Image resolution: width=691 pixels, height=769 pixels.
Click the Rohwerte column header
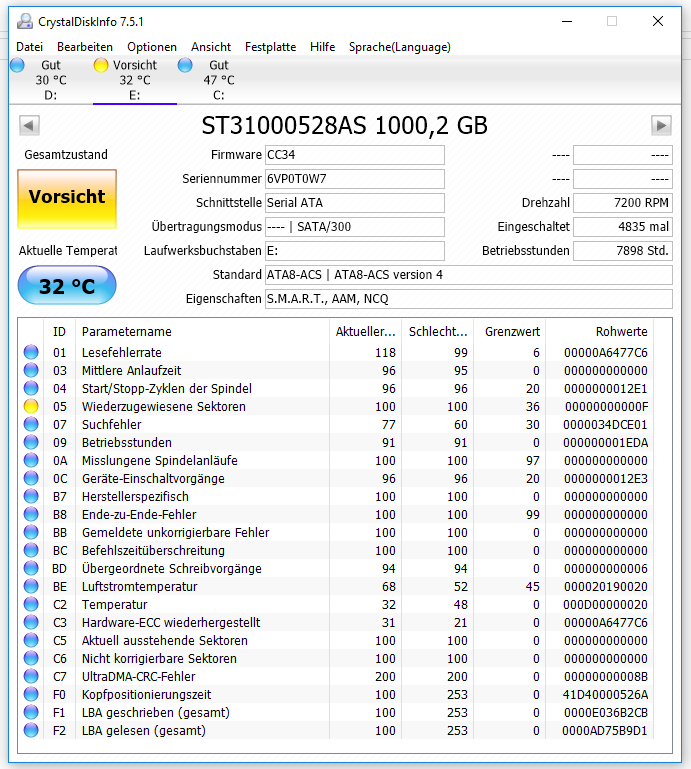point(600,332)
